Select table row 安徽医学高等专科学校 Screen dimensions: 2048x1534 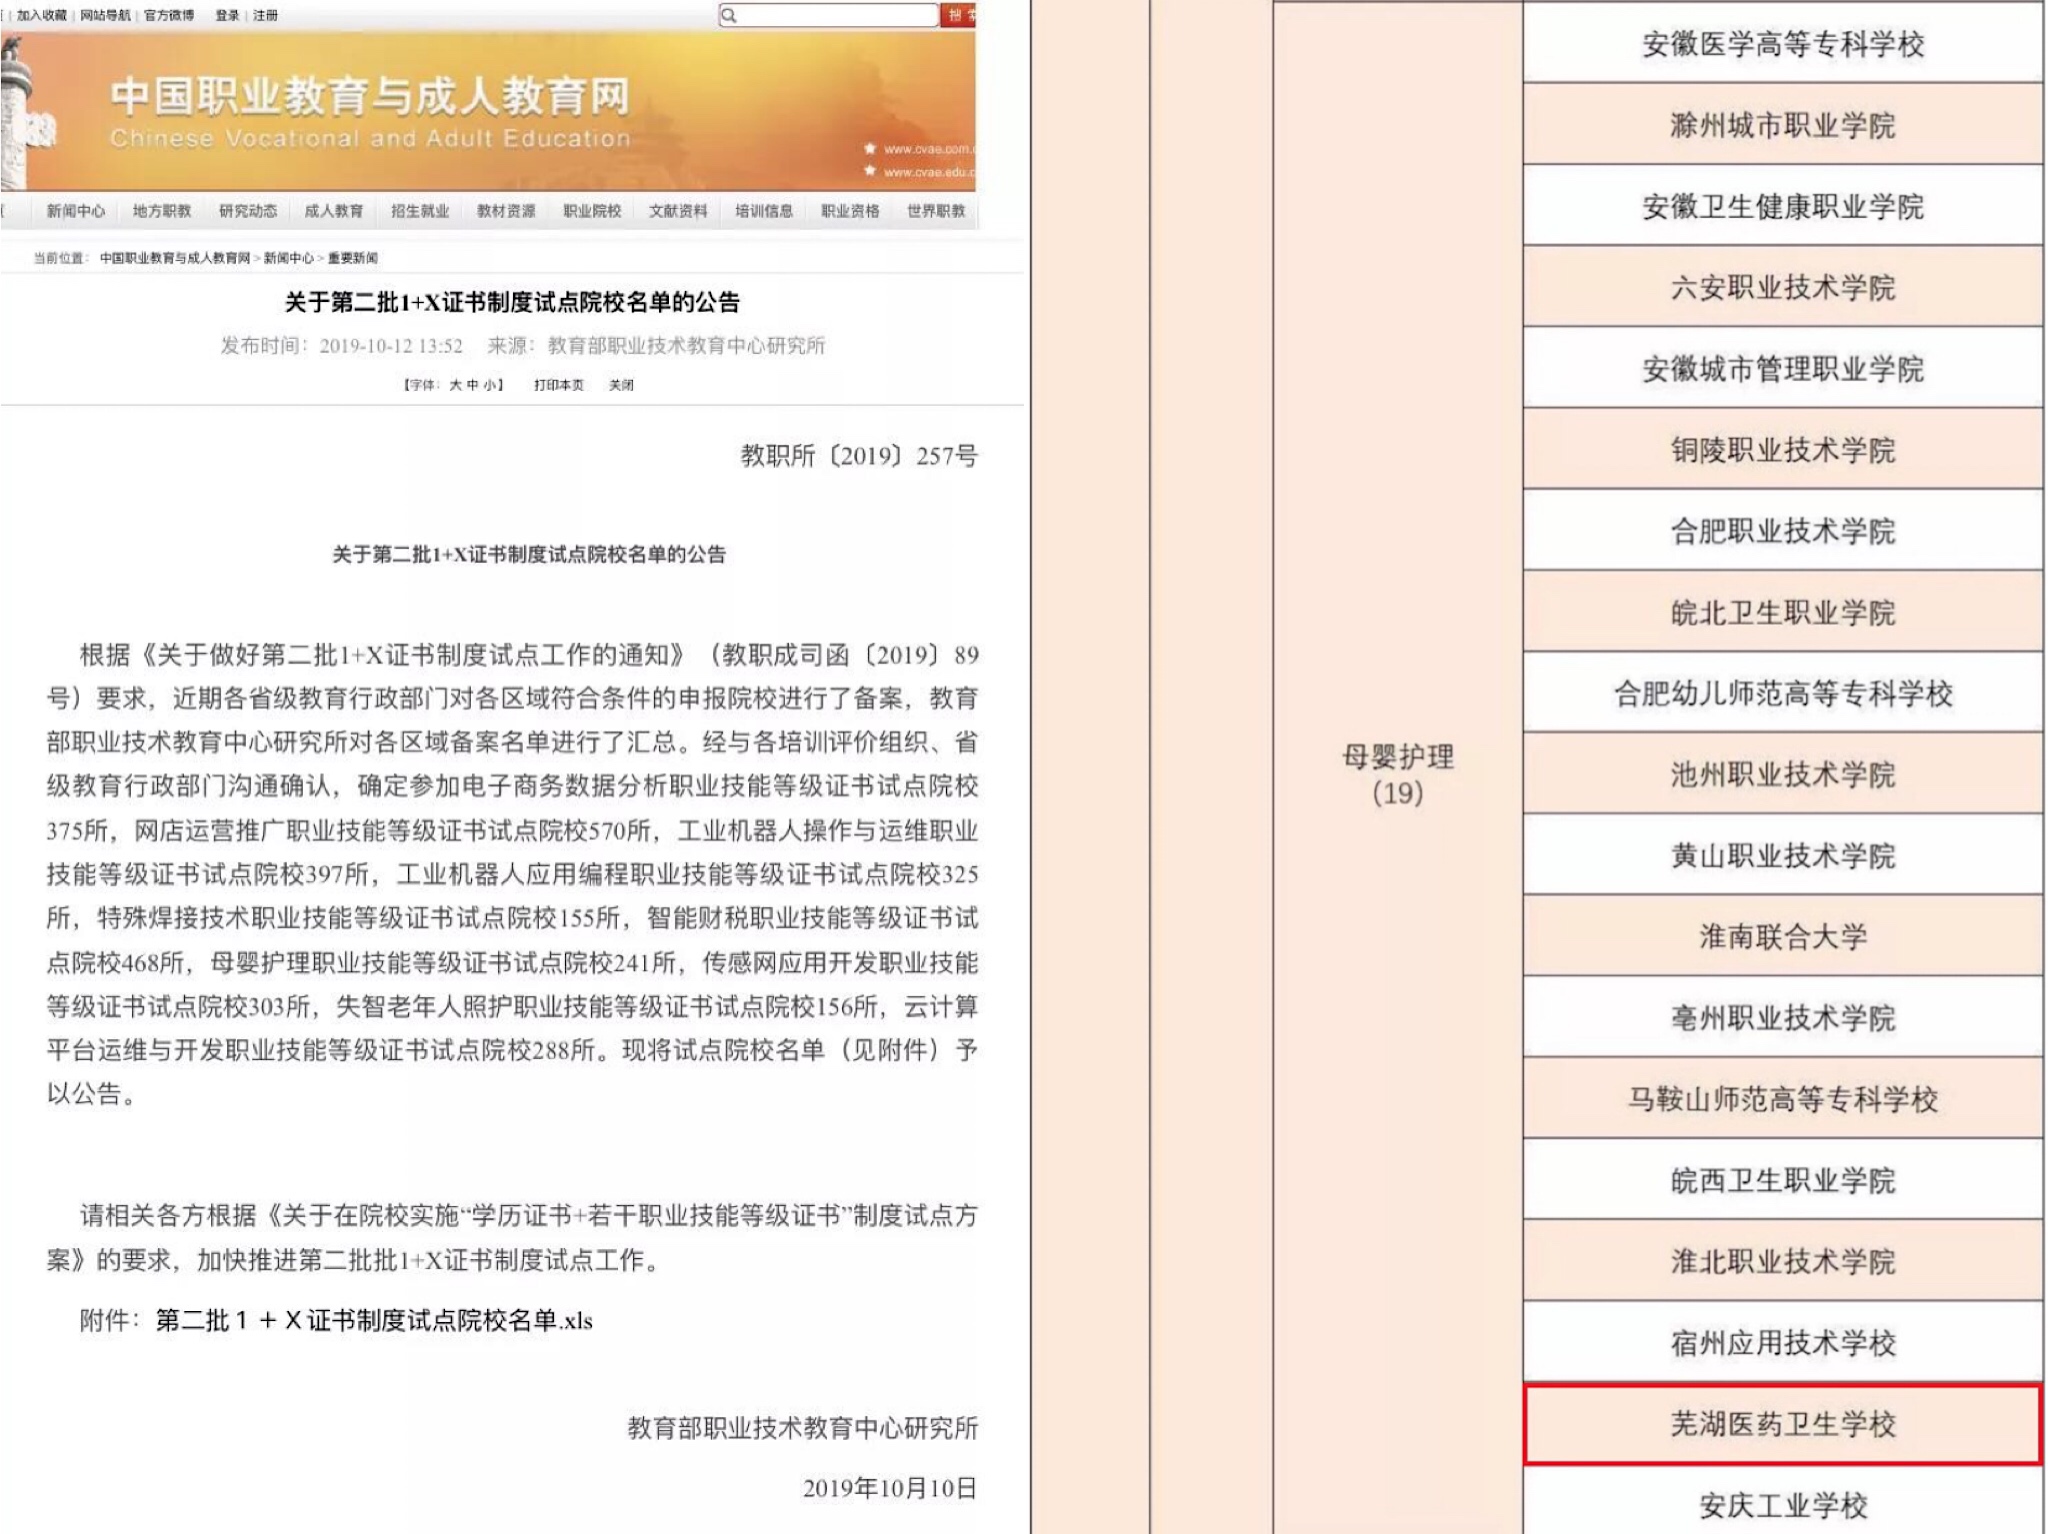1783,44
